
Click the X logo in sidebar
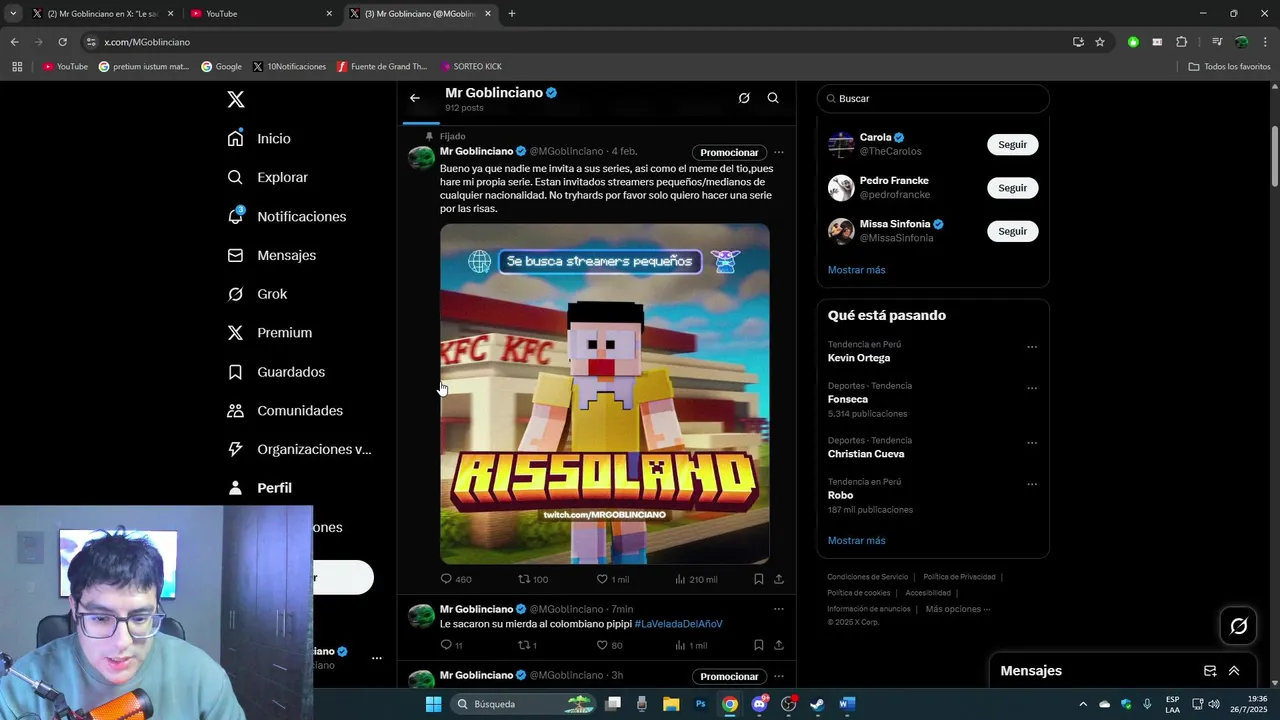click(236, 99)
